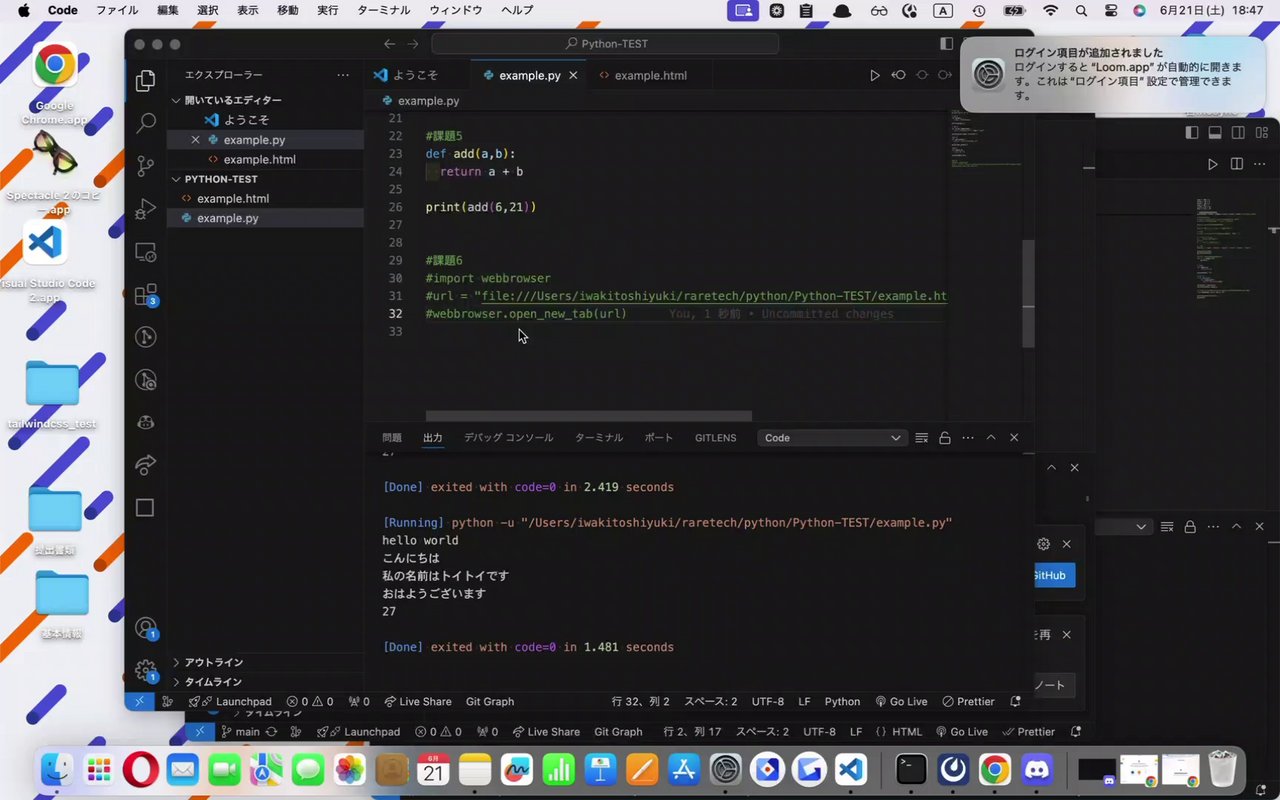This screenshot has height=800, width=1280.
Task: Open the Live Share arrow icon in activity bar
Action: pos(146,465)
